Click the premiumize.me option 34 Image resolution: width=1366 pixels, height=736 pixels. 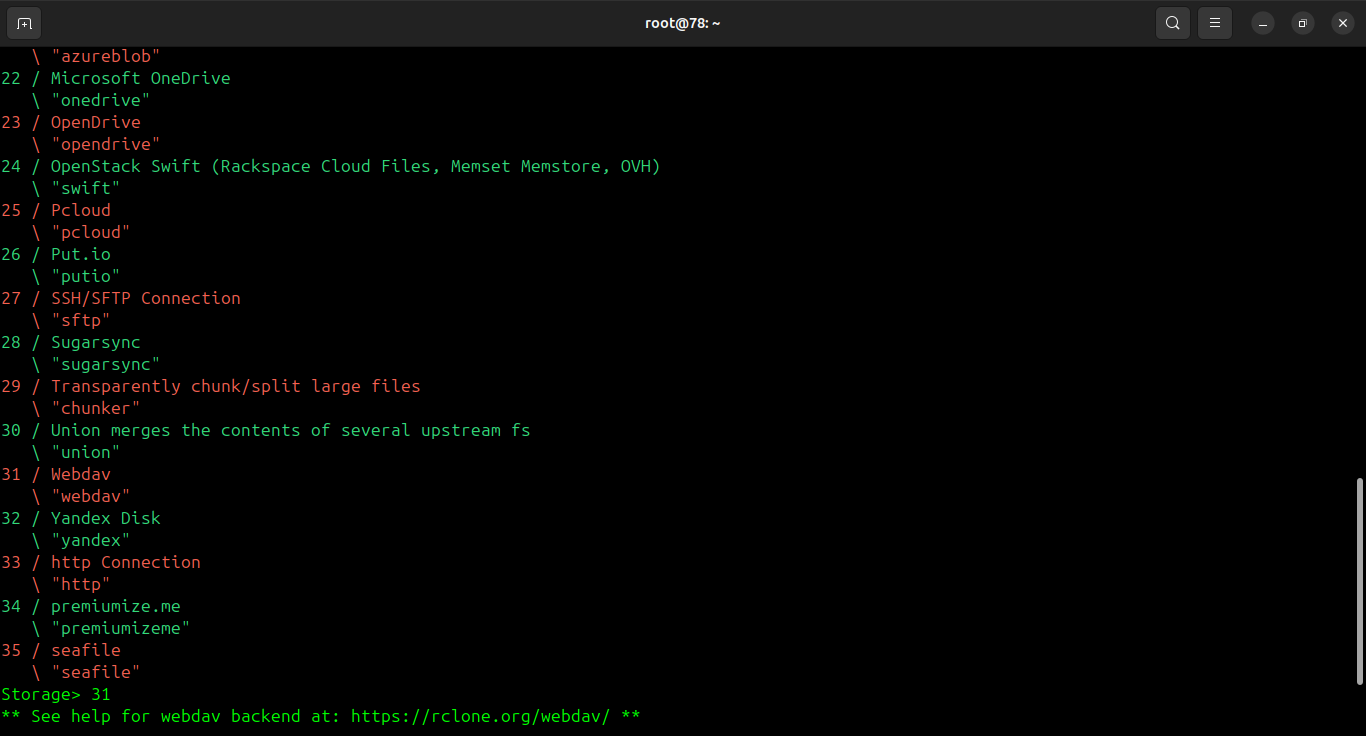(91, 606)
